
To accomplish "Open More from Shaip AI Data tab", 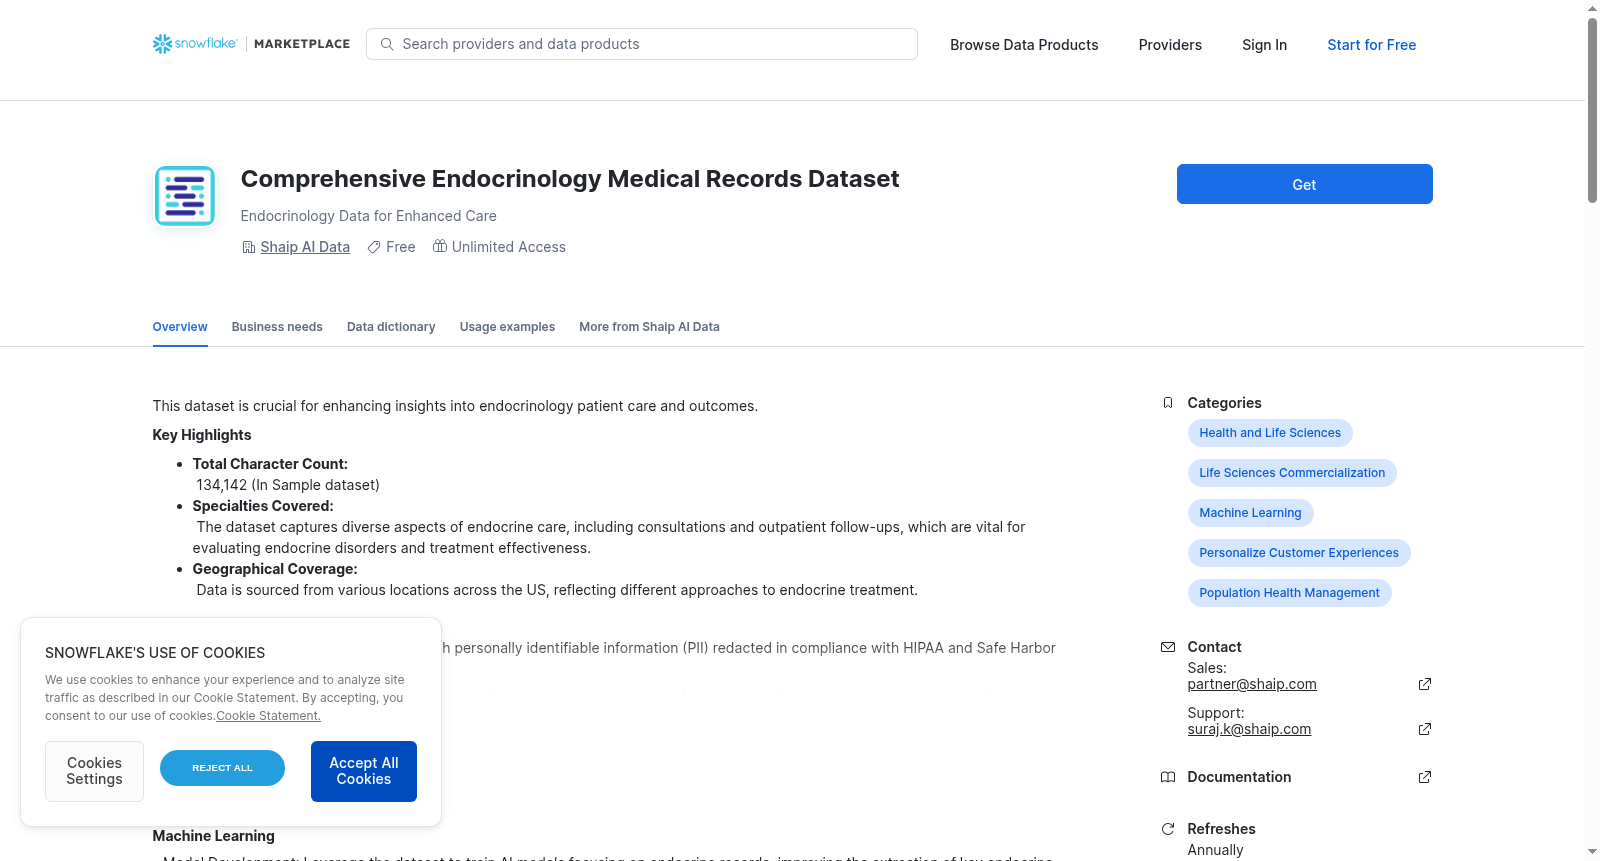I will pyautogui.click(x=649, y=327).
